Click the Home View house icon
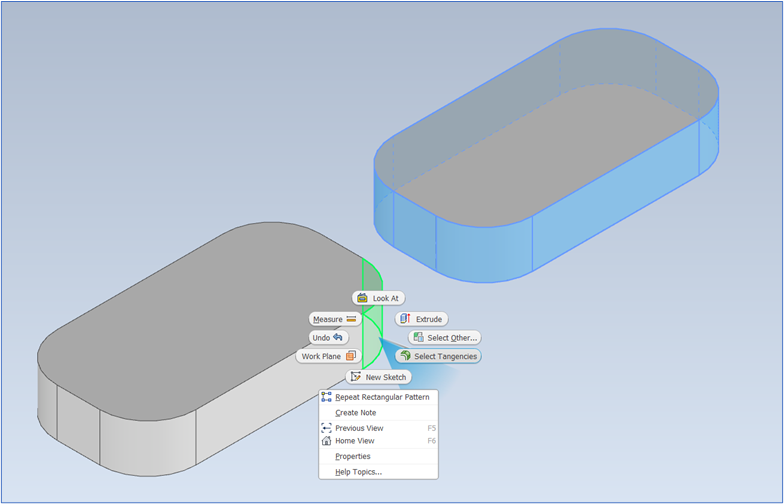 coord(326,441)
